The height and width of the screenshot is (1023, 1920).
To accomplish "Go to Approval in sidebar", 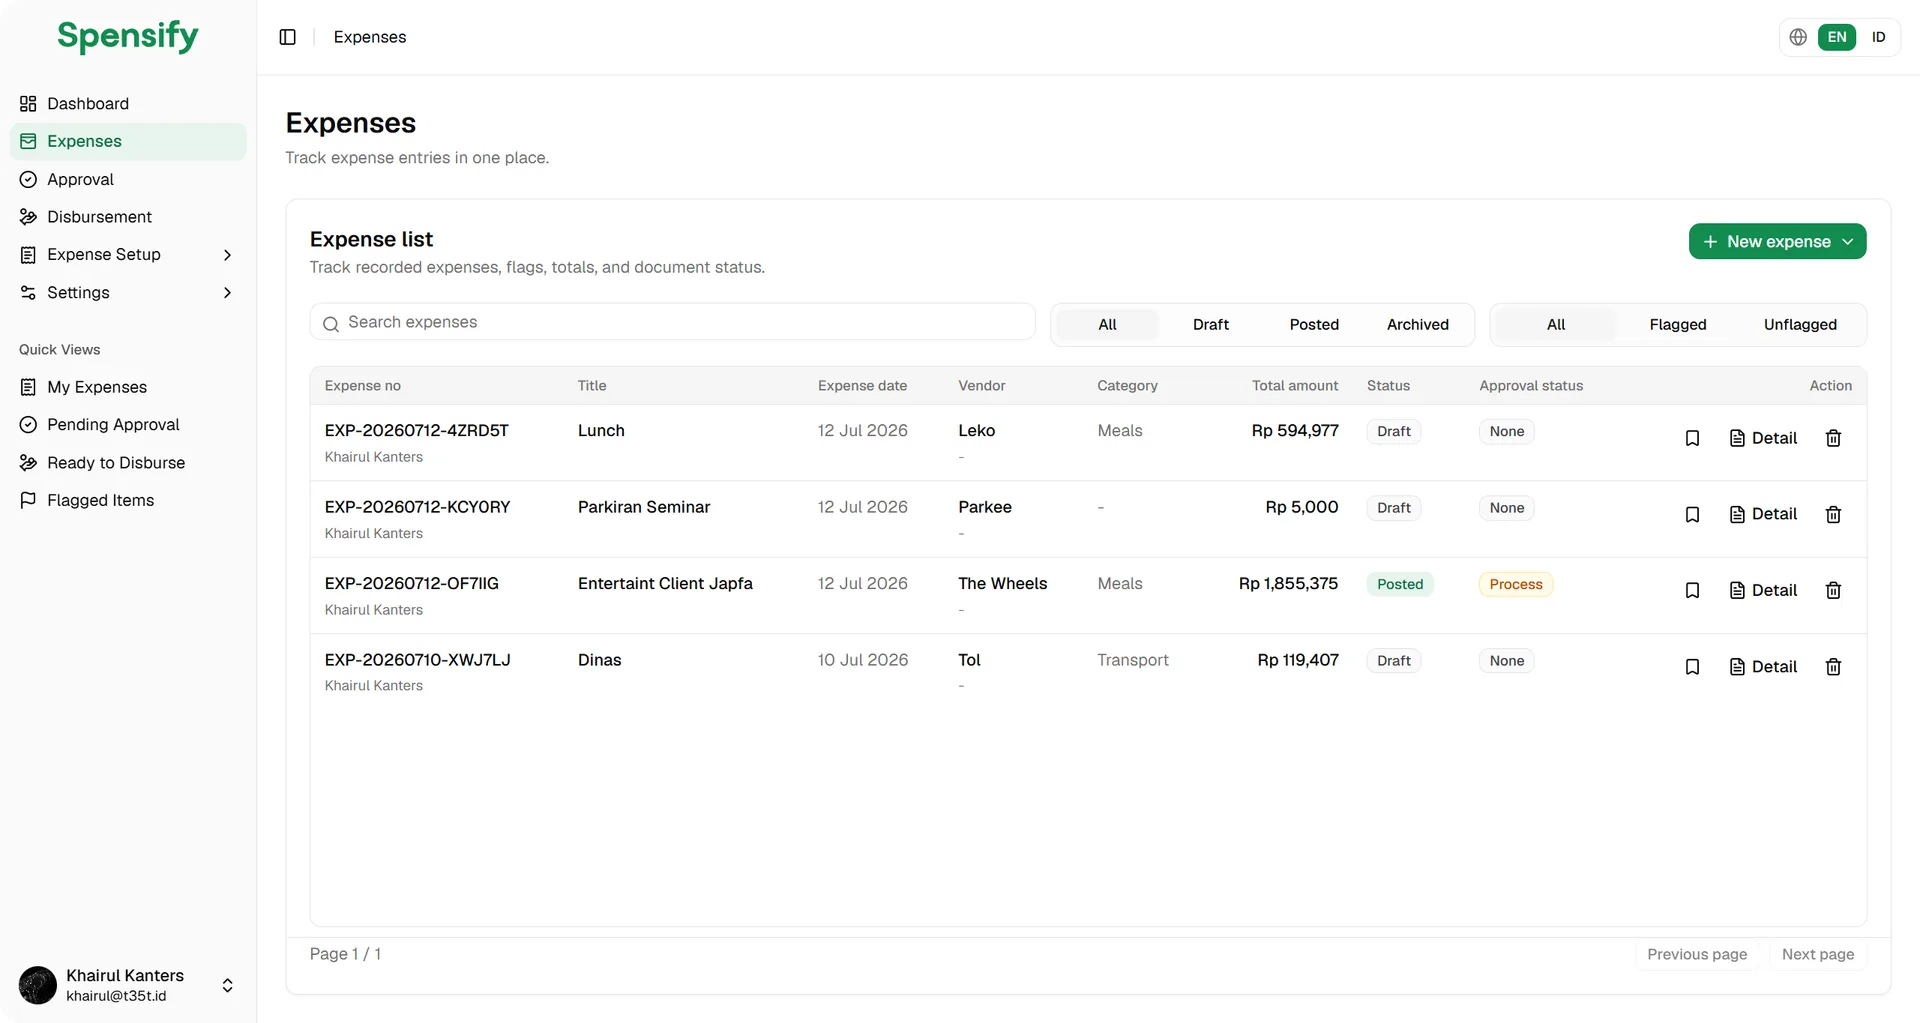I will (x=128, y=179).
